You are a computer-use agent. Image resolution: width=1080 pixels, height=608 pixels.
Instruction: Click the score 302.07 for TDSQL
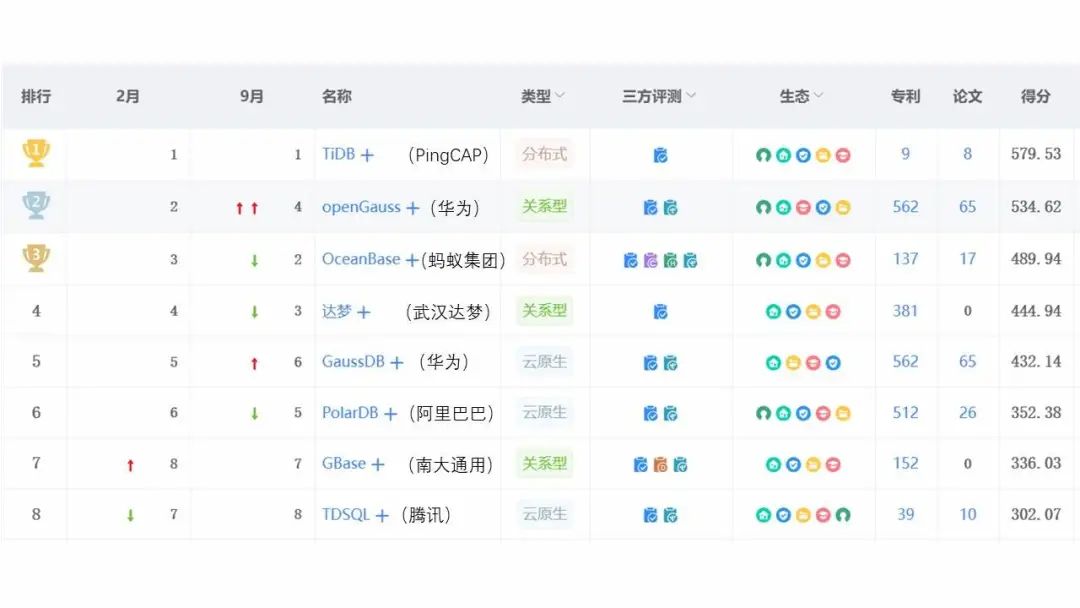point(1035,514)
